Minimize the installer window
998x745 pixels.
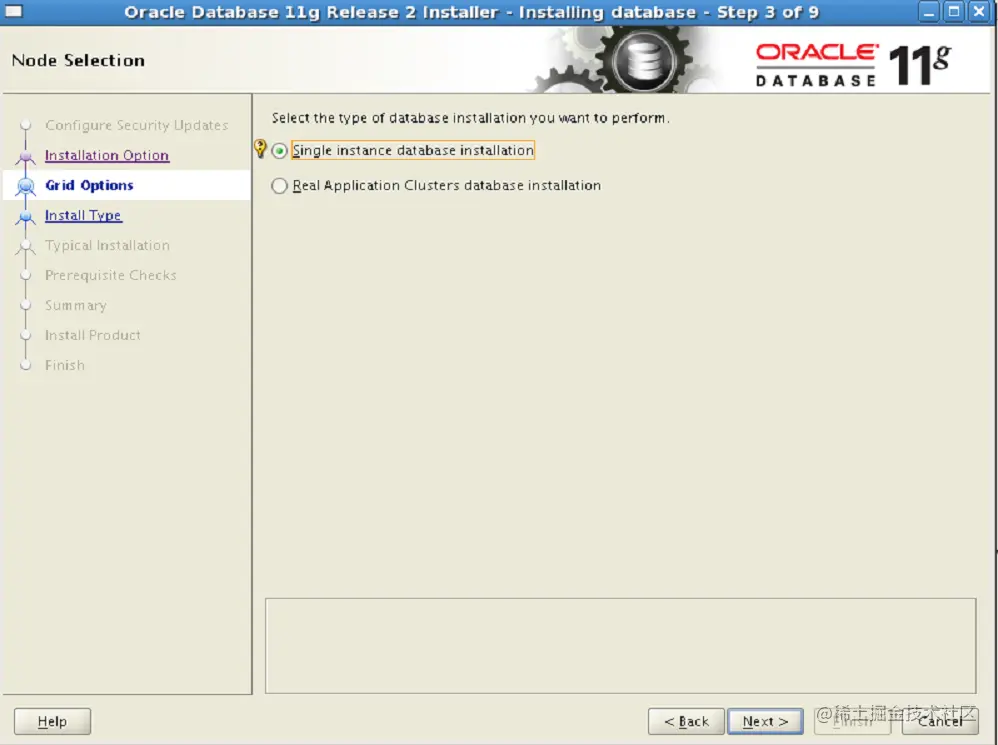coord(929,11)
